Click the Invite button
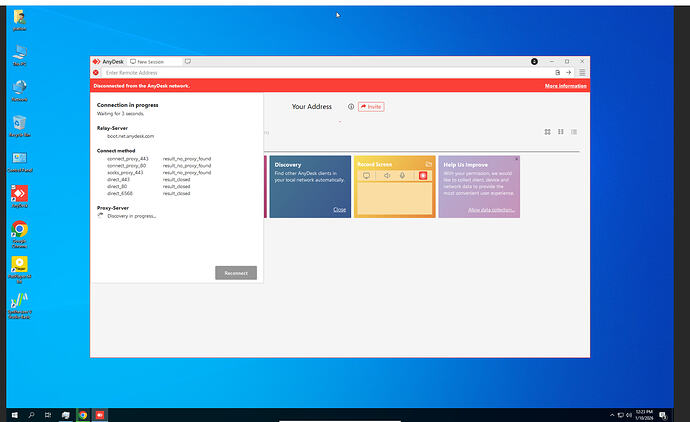 pos(371,106)
